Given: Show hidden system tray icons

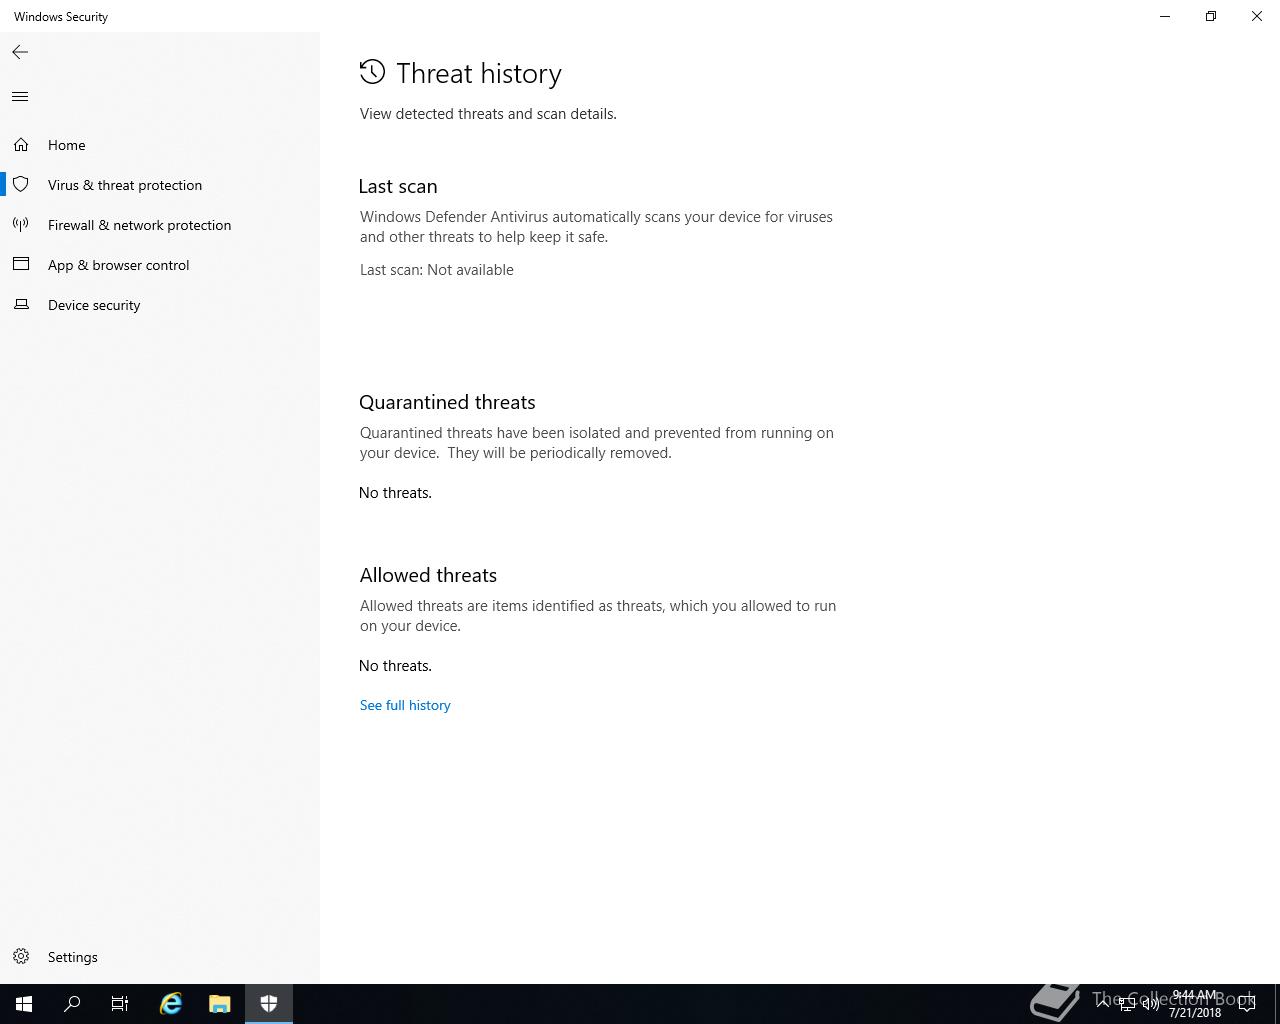Looking at the screenshot, I should pyautogui.click(x=1103, y=1004).
